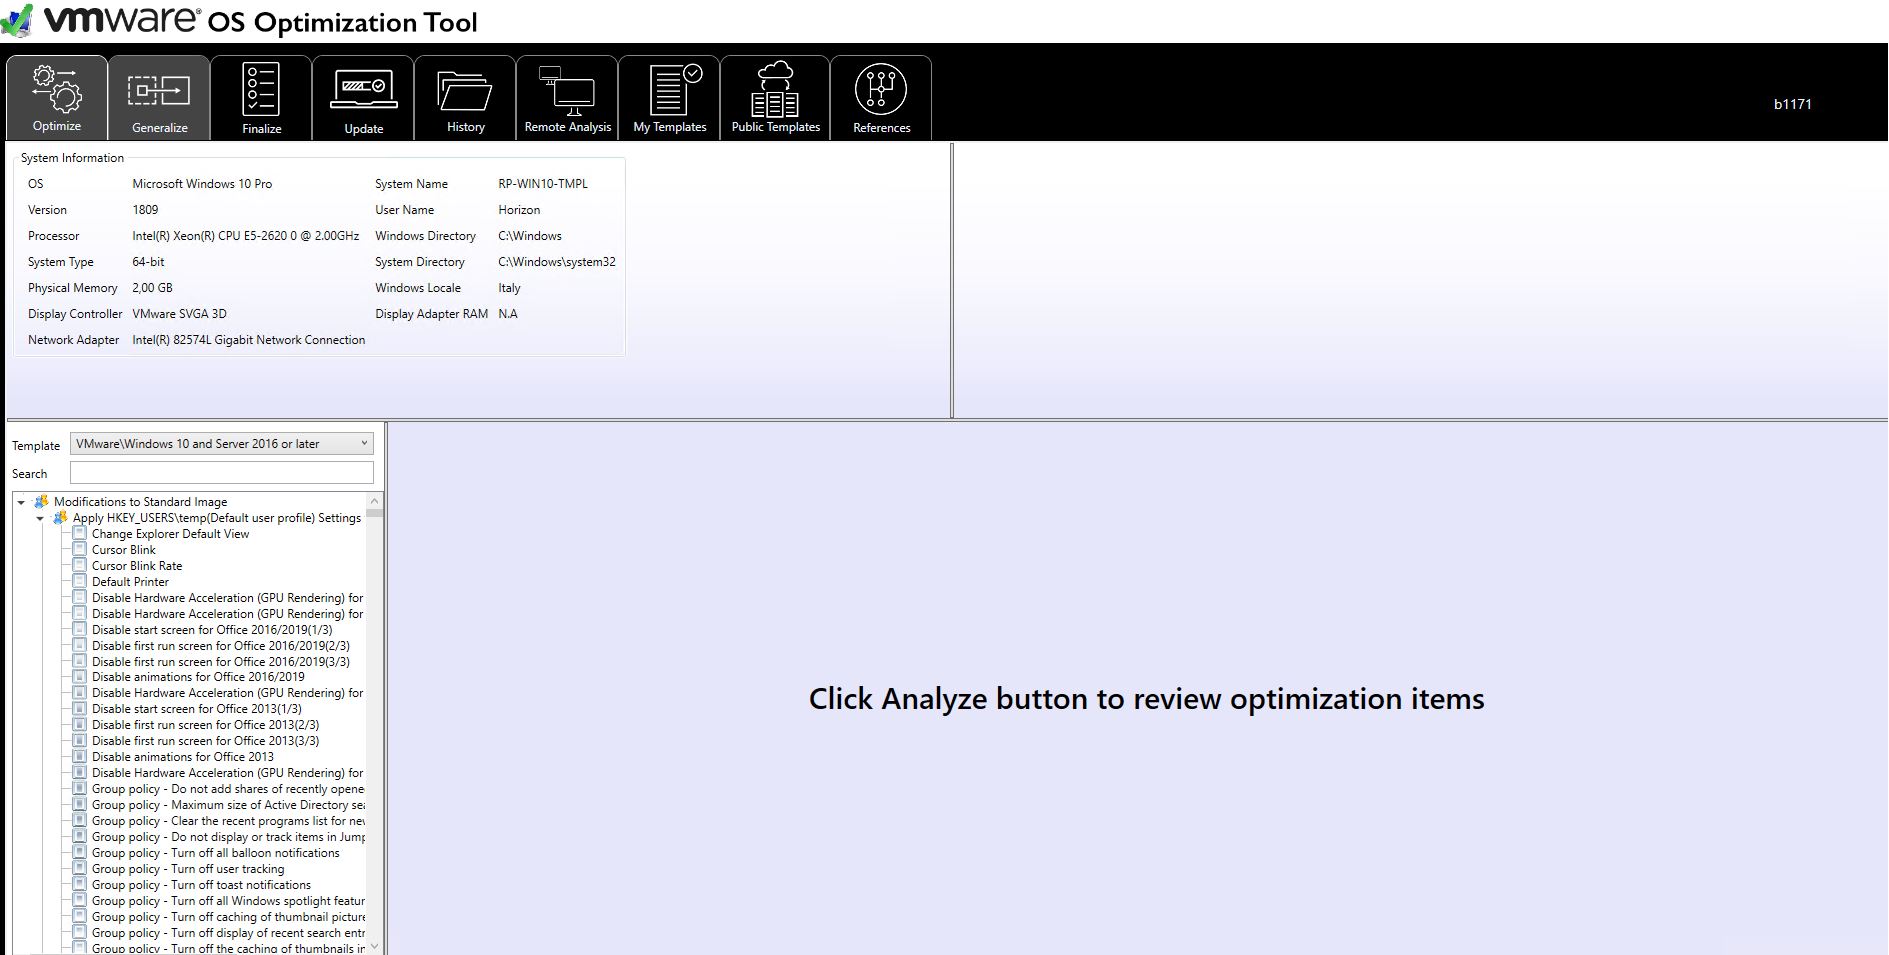Click OS value Microsoft Windows 10 Pro
1889x955 pixels.
(202, 183)
